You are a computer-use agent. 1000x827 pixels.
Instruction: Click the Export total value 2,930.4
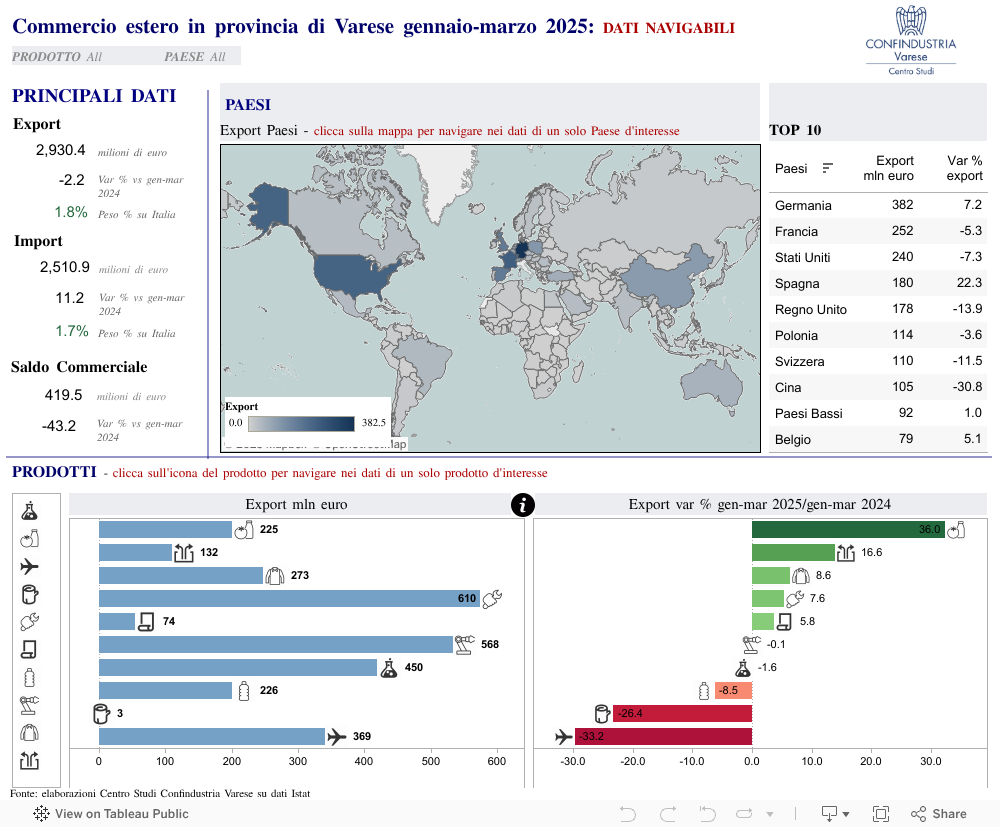61,150
